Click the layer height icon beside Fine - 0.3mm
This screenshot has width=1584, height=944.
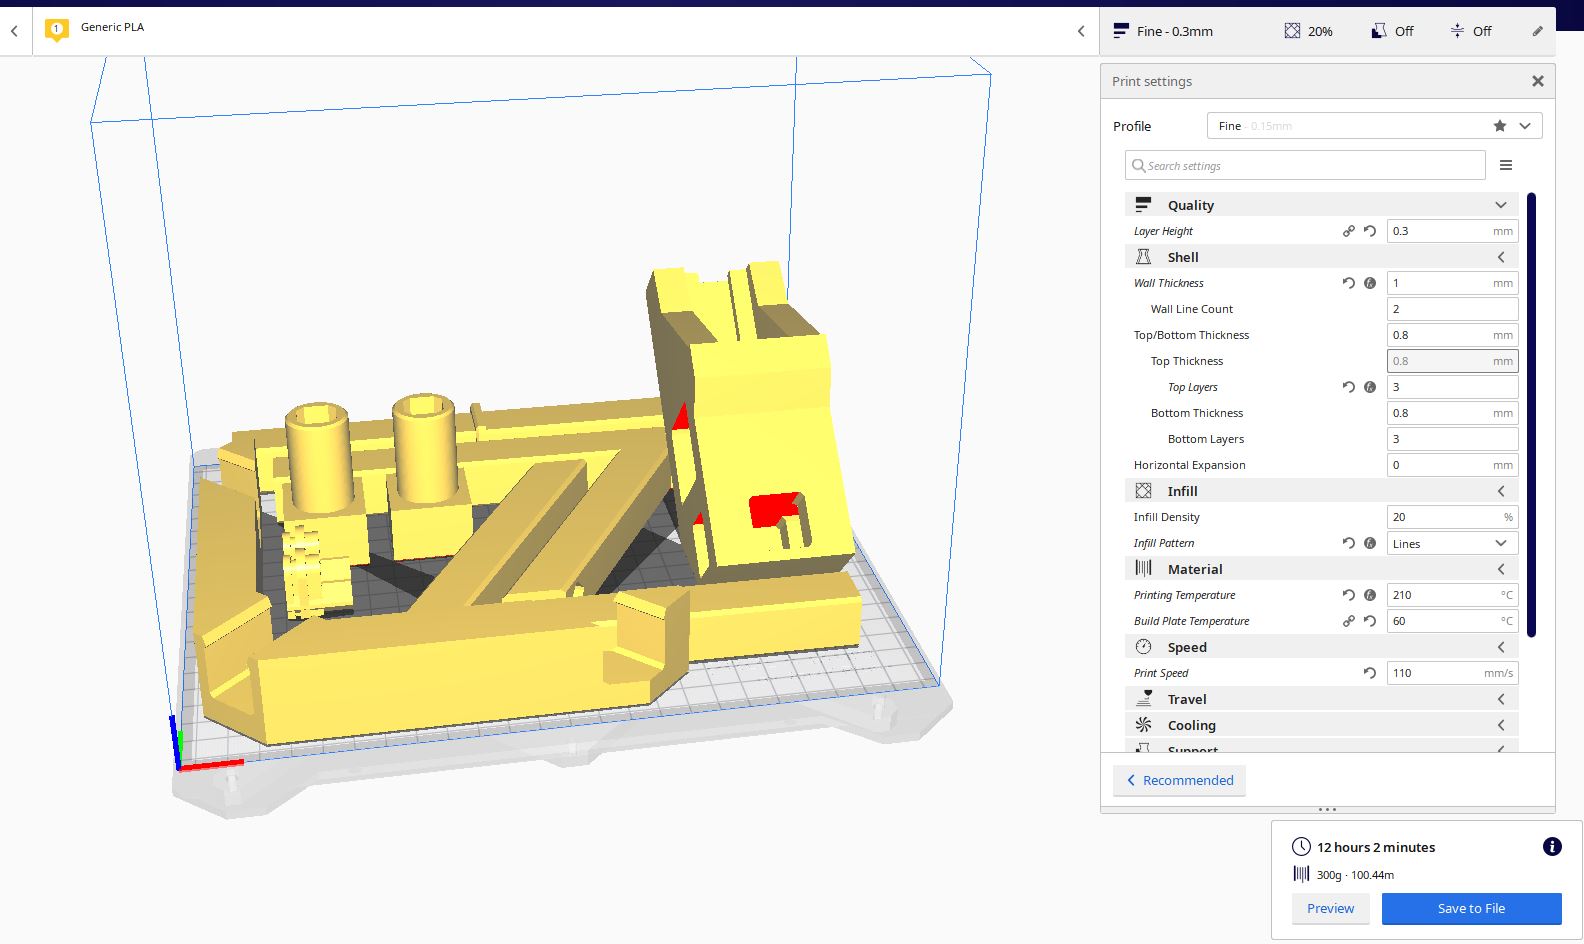pos(1121,31)
